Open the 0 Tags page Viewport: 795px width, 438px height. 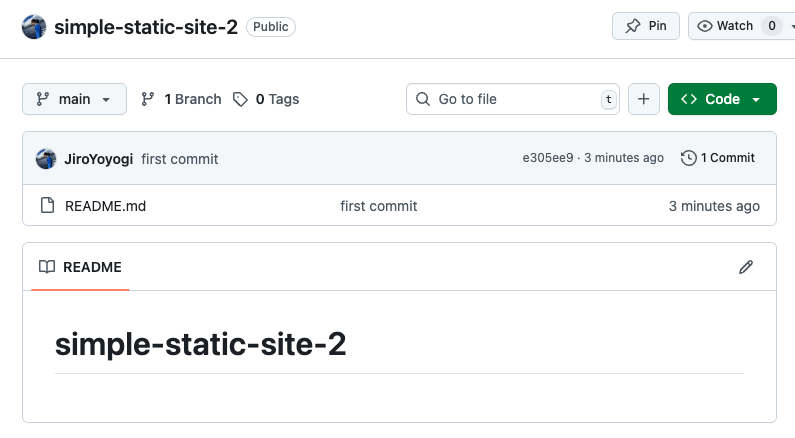coord(277,99)
